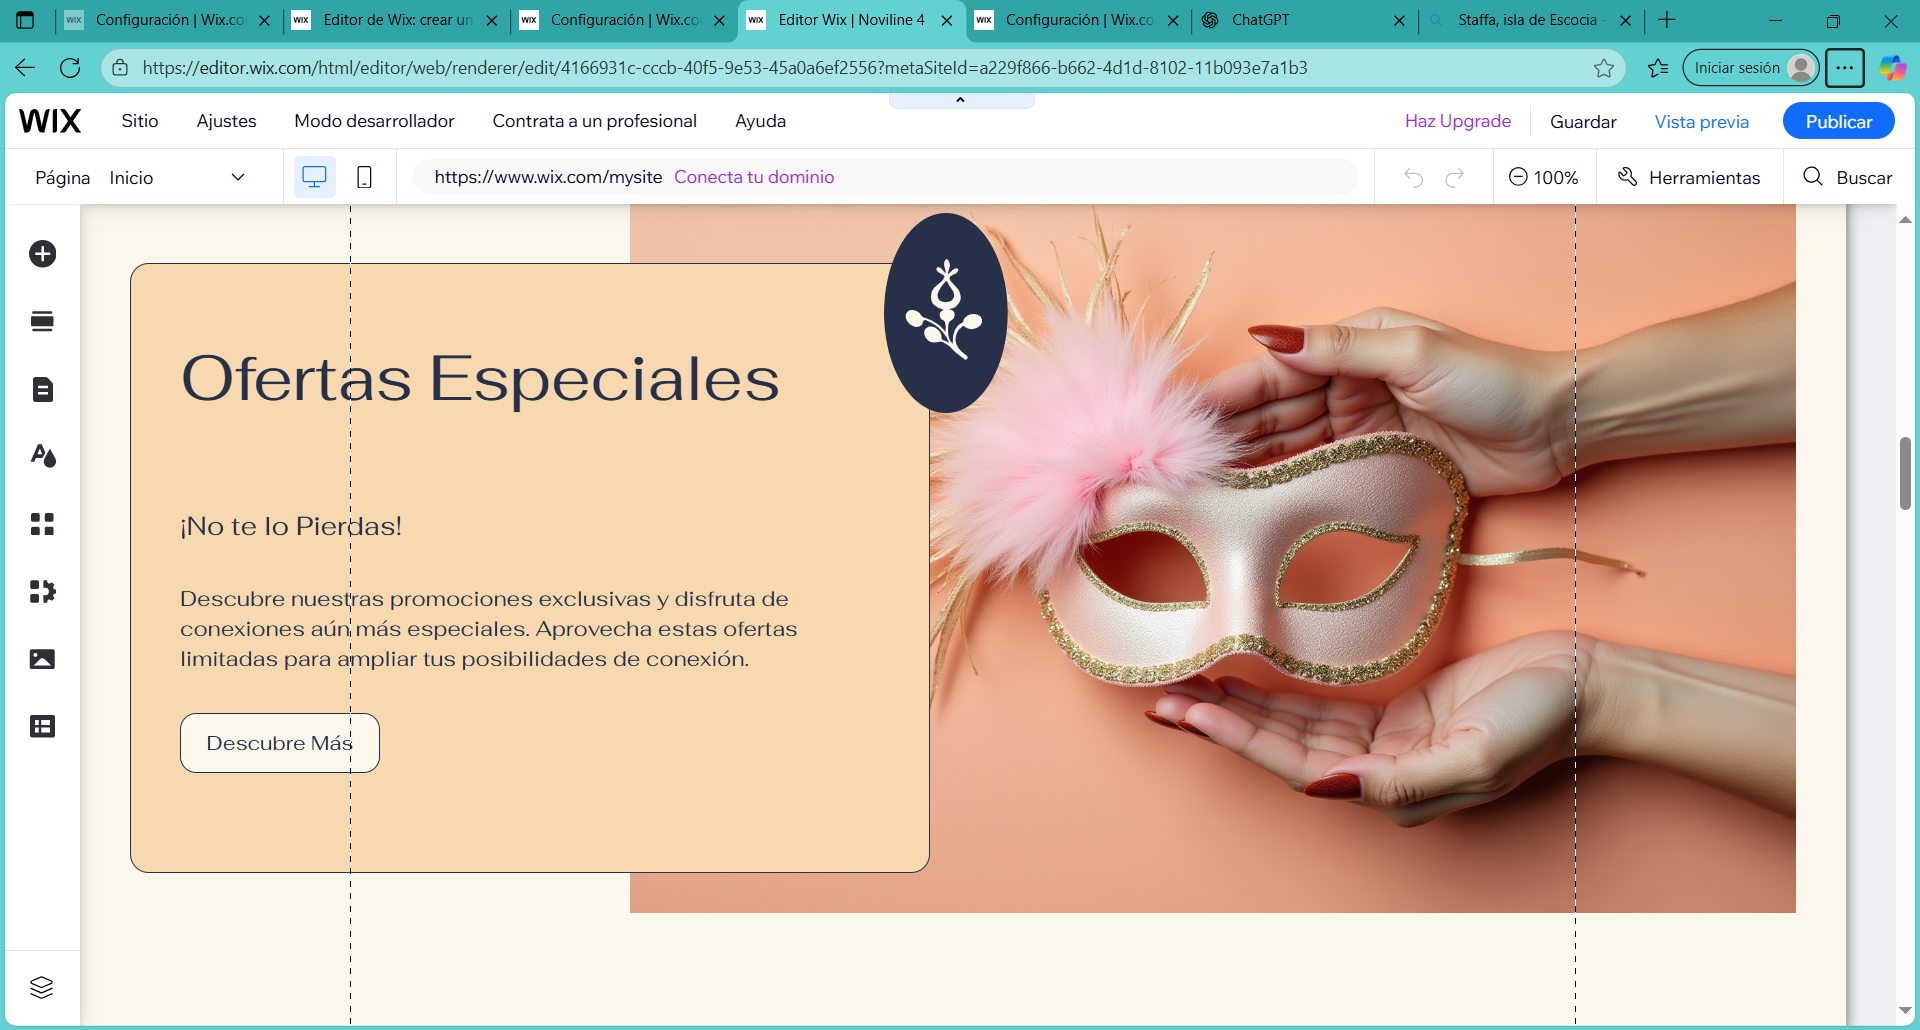Open the Business Solutions puzzle icon
The width and height of the screenshot is (1920, 1030).
click(42, 591)
